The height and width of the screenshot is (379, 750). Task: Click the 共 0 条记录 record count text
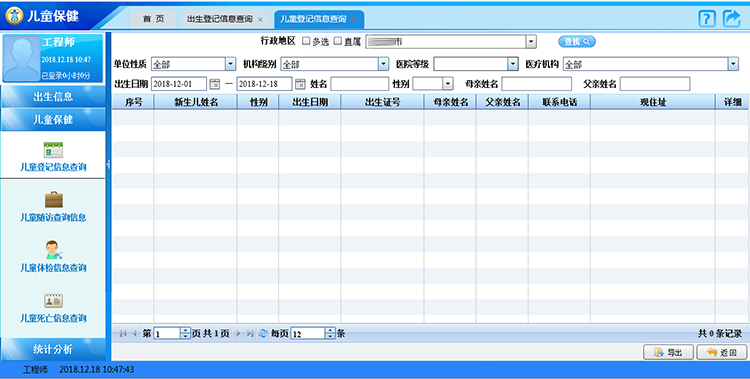[x=720, y=334]
